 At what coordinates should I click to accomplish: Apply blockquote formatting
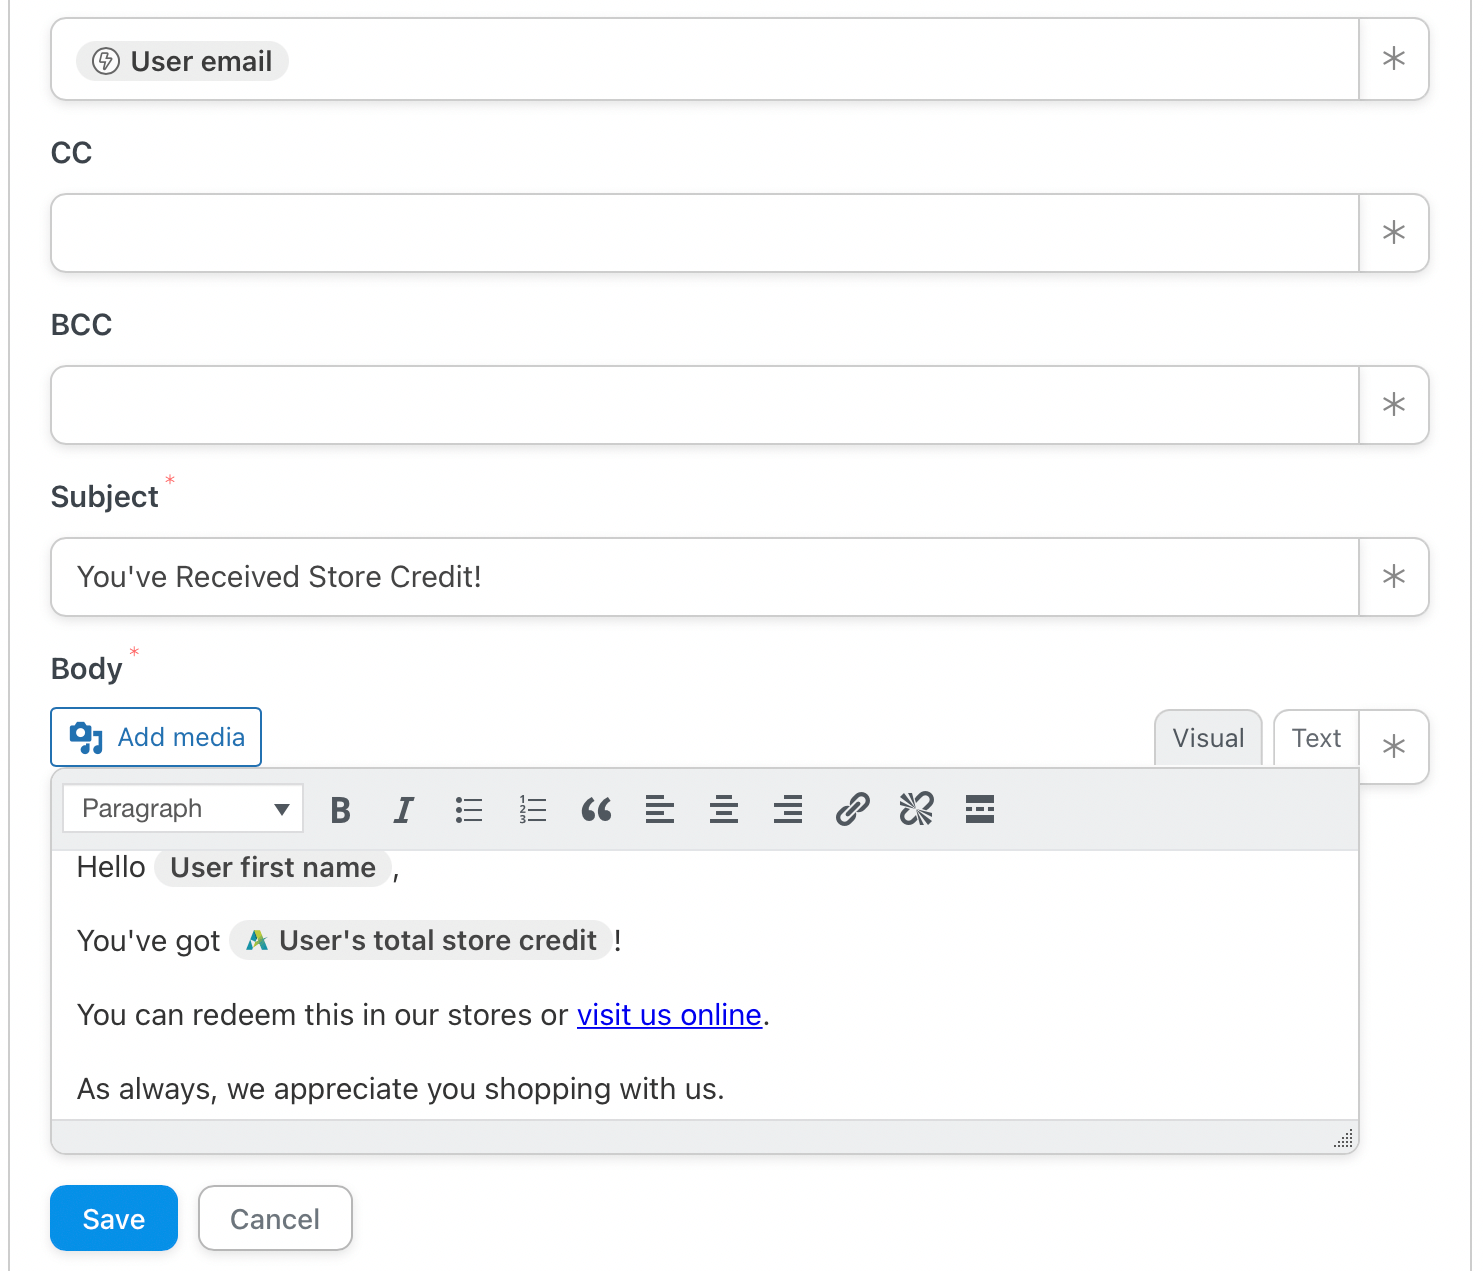point(596,809)
